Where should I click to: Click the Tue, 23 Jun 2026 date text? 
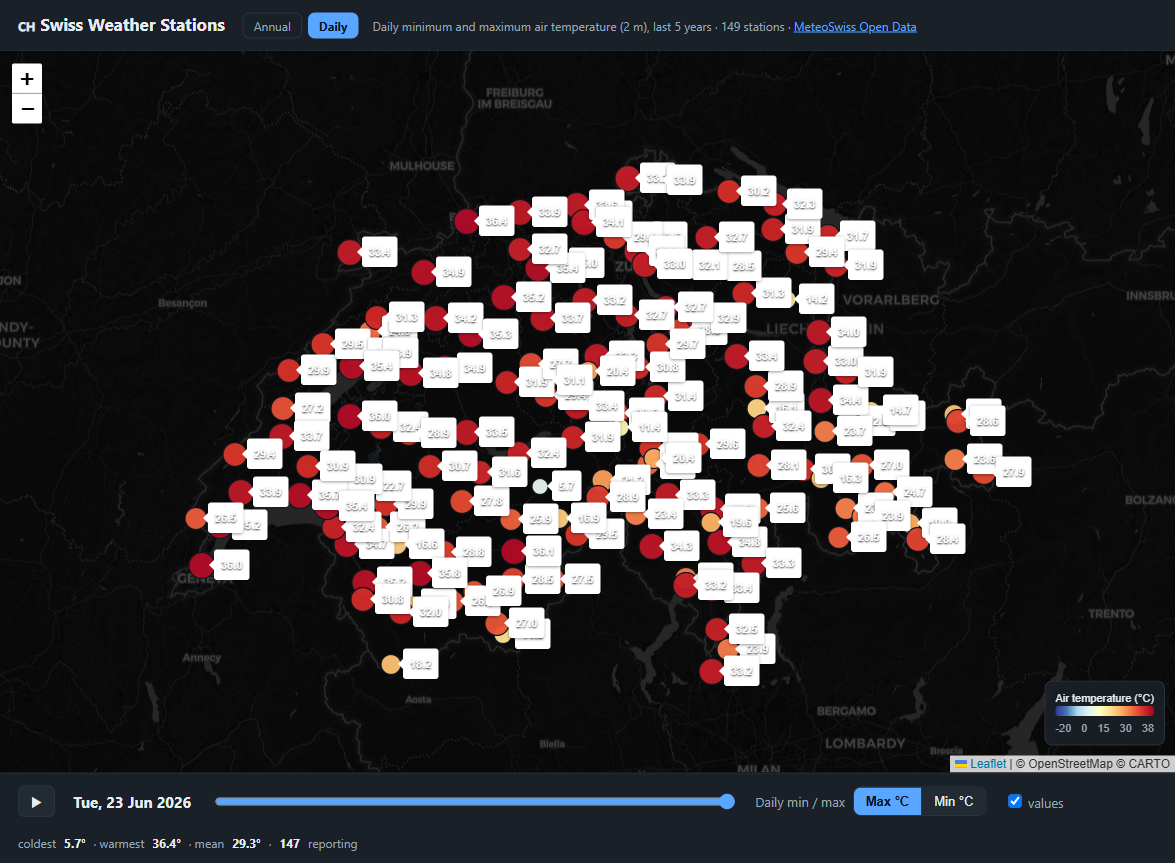(133, 802)
